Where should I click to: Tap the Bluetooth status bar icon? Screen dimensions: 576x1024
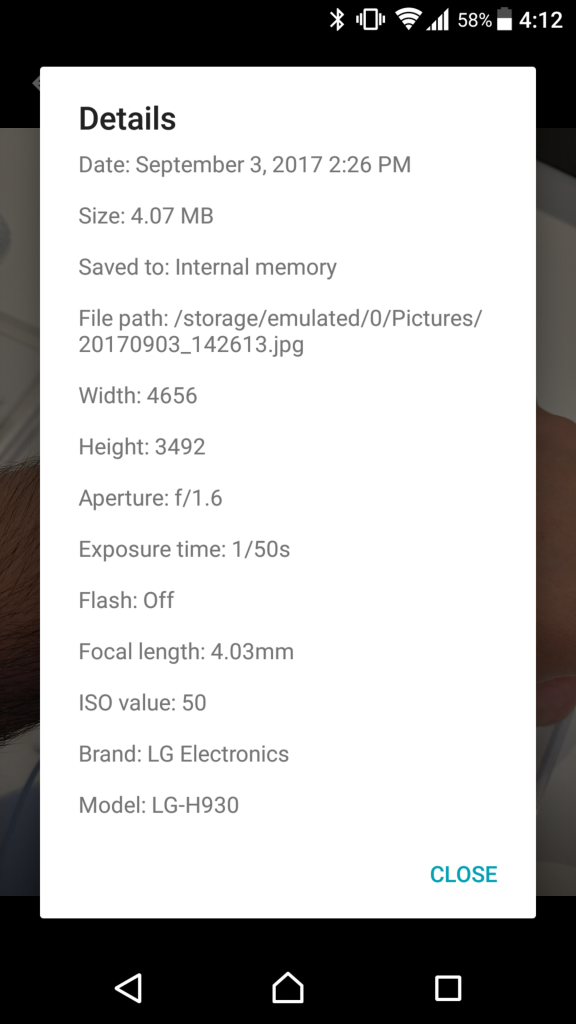pyautogui.click(x=336, y=20)
